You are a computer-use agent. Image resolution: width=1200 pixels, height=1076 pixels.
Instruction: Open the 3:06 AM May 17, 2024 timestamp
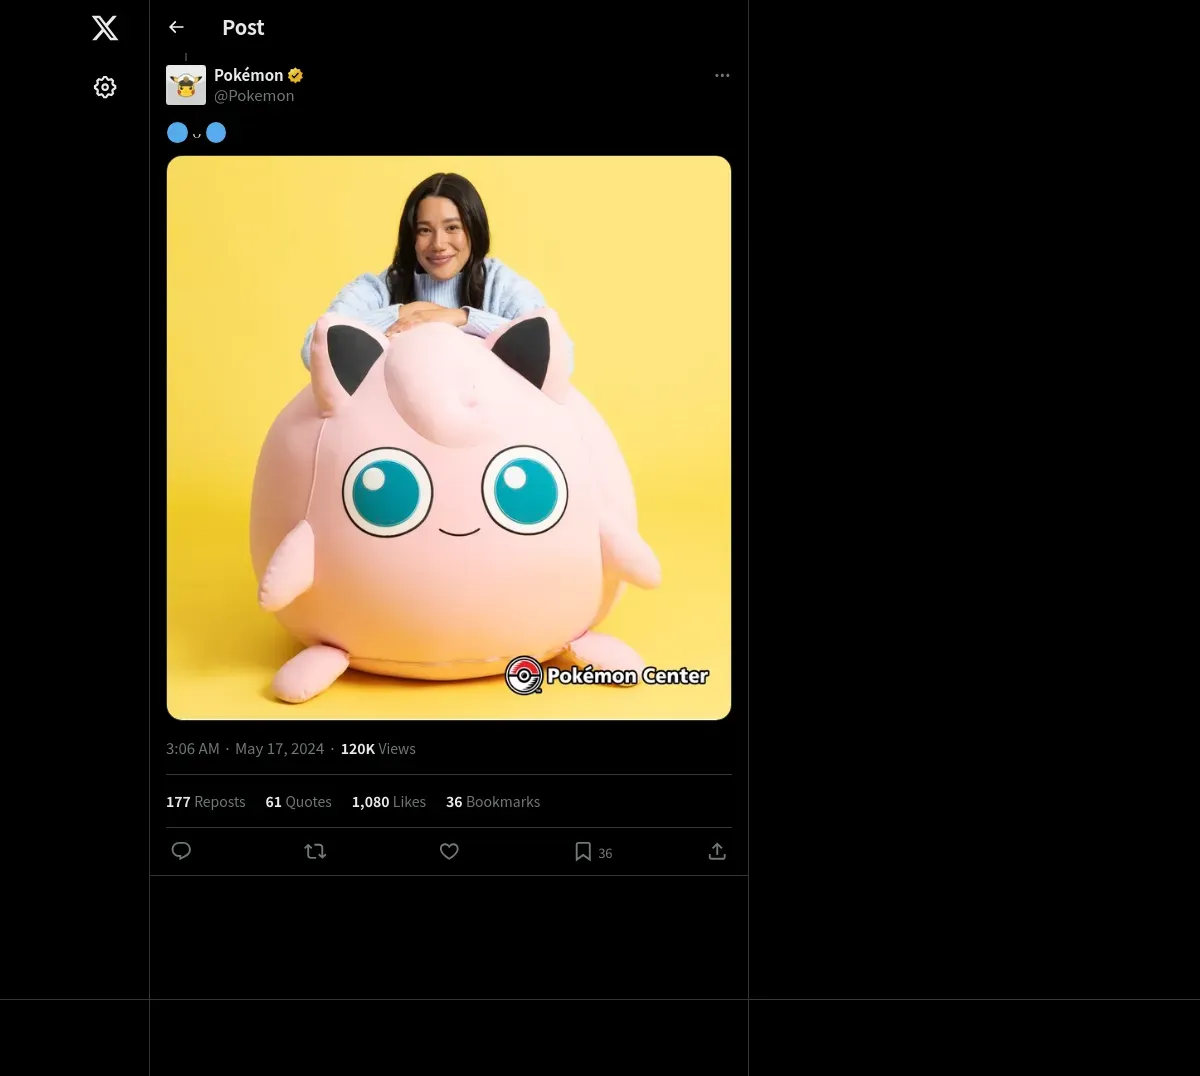245,749
